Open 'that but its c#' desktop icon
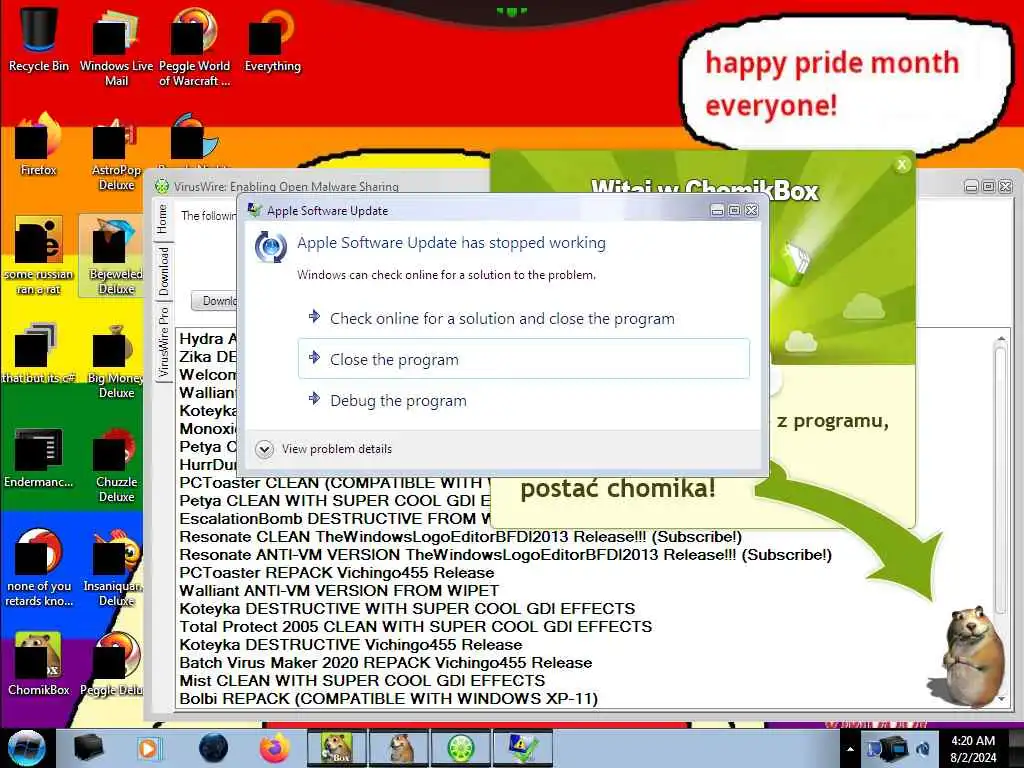 coord(39,353)
